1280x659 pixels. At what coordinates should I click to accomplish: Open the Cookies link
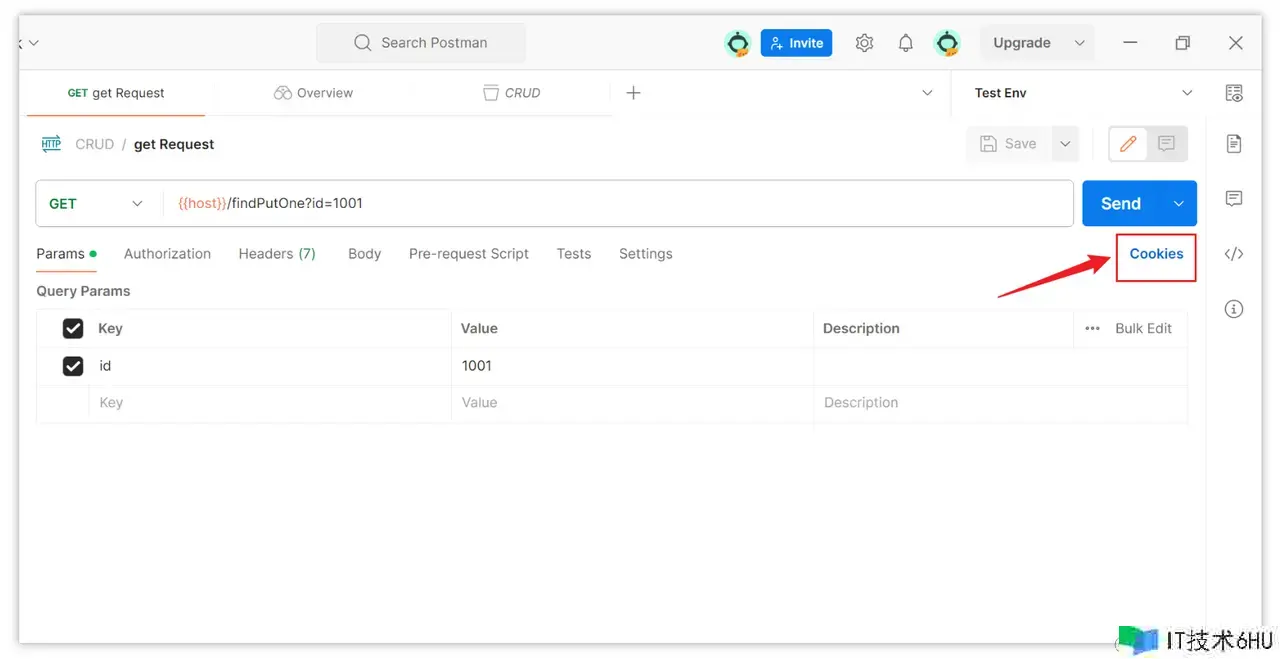[x=1156, y=254]
